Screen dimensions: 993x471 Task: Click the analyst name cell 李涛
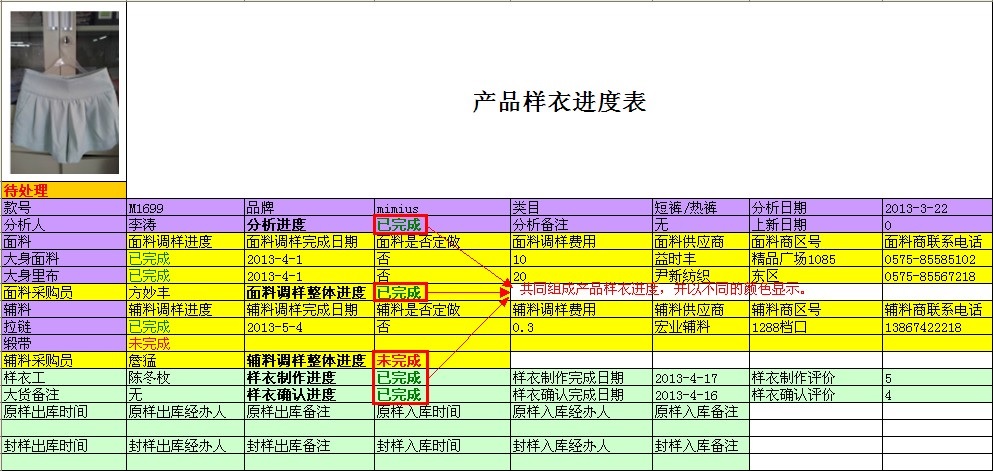(x=143, y=225)
